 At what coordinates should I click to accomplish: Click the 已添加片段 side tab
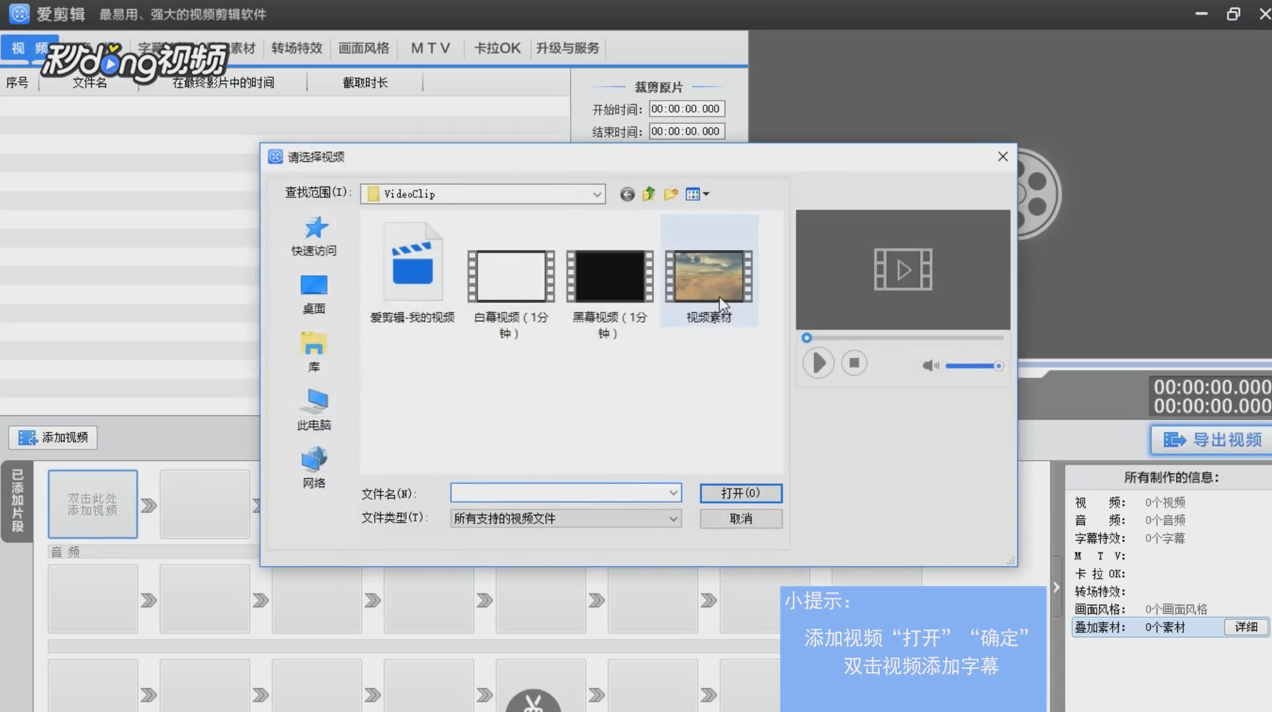[x=17, y=502]
